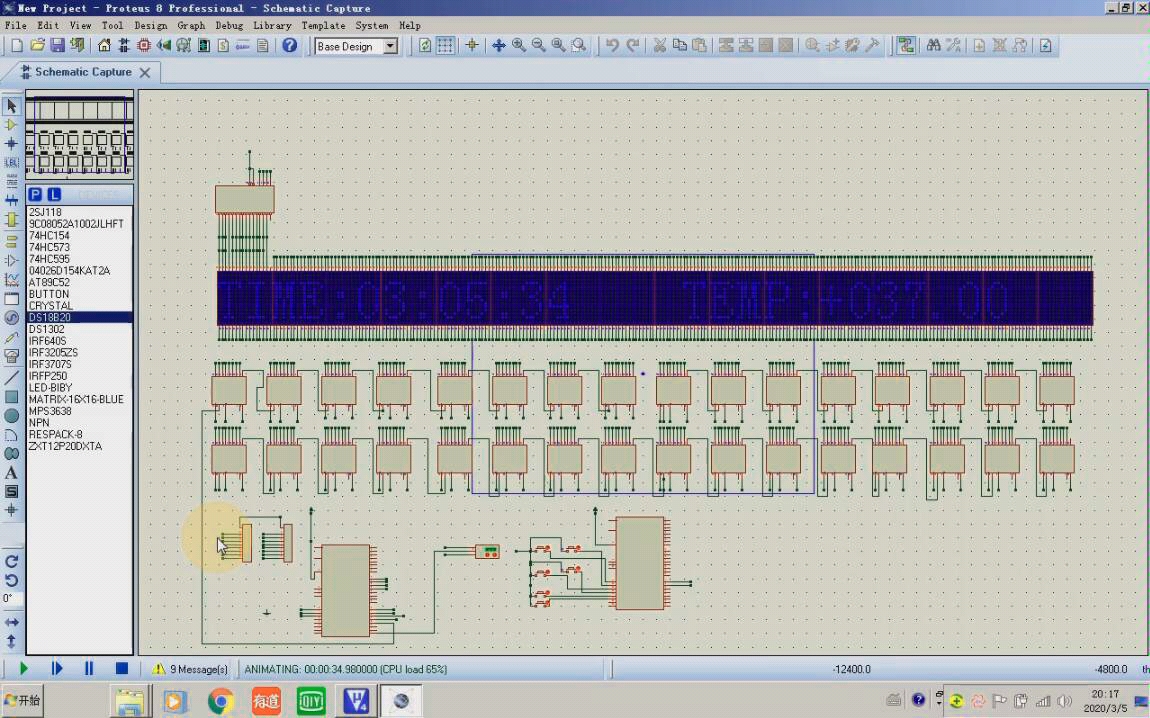Click the Zoom In magnifier icon
The width and height of the screenshot is (1150, 718).
tap(519, 46)
